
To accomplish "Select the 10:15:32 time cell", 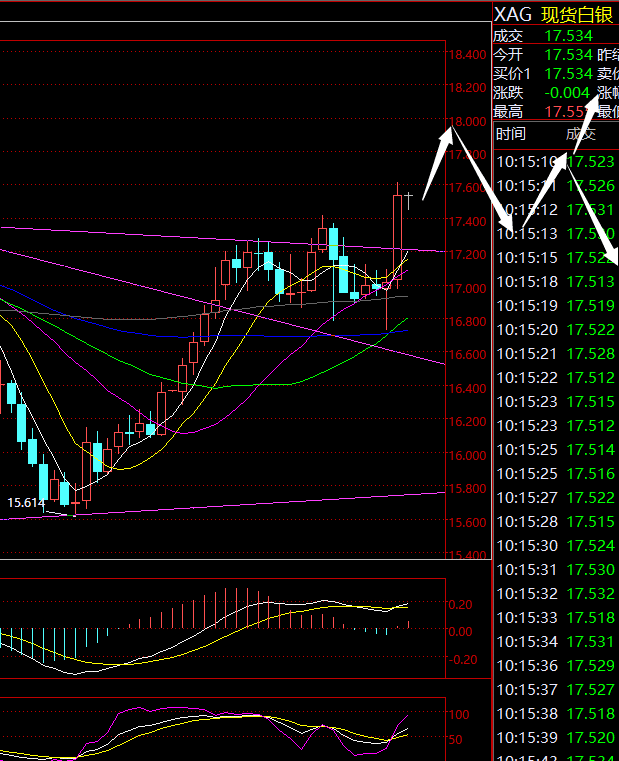I will point(527,594).
